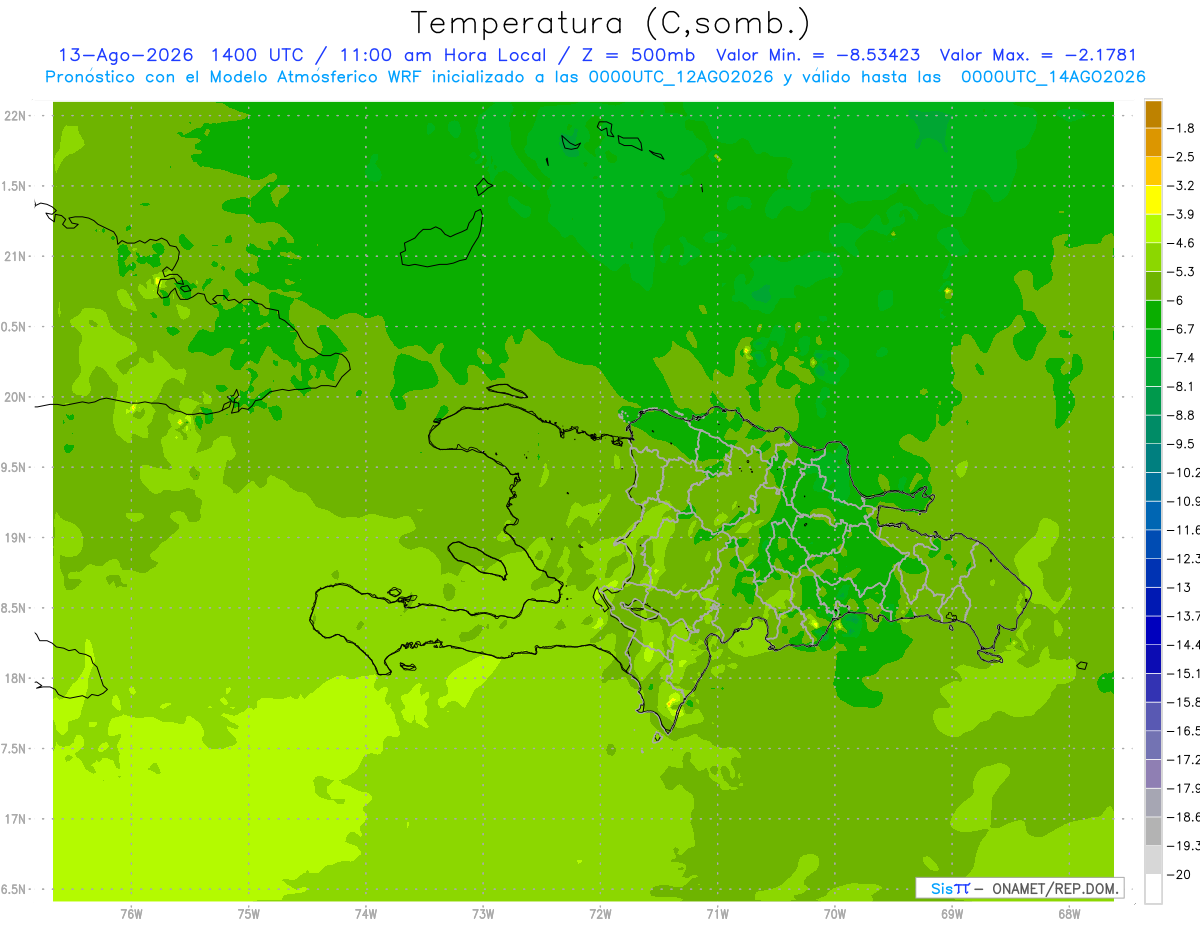Viewport: 1200px width, 927px height.
Task: Click the 'Temperatura (C,somb.)' chart title
Action: tap(611, 23)
